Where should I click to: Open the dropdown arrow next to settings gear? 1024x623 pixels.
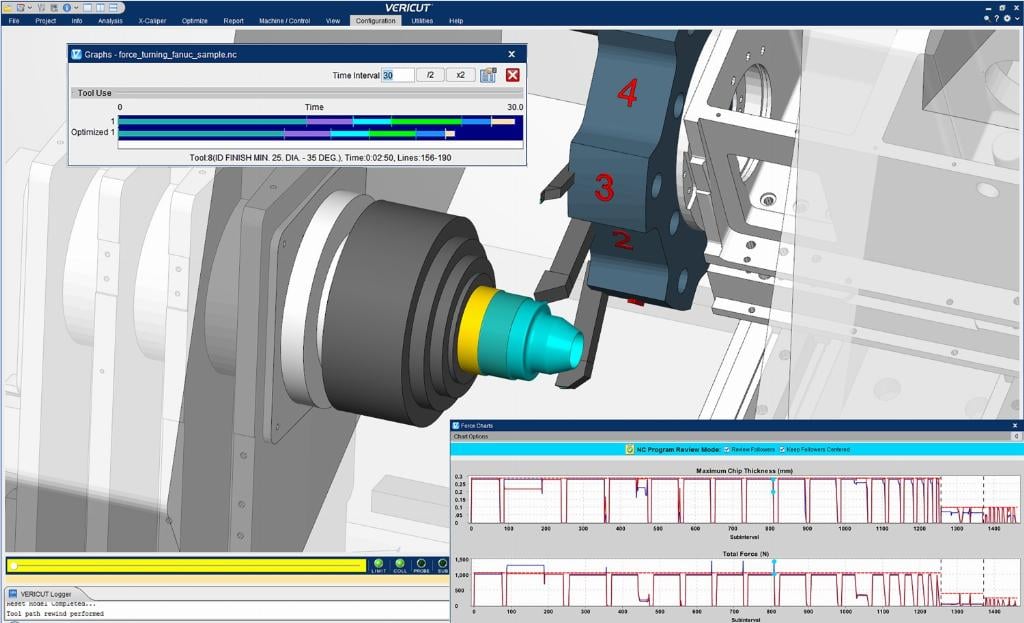1016,19
